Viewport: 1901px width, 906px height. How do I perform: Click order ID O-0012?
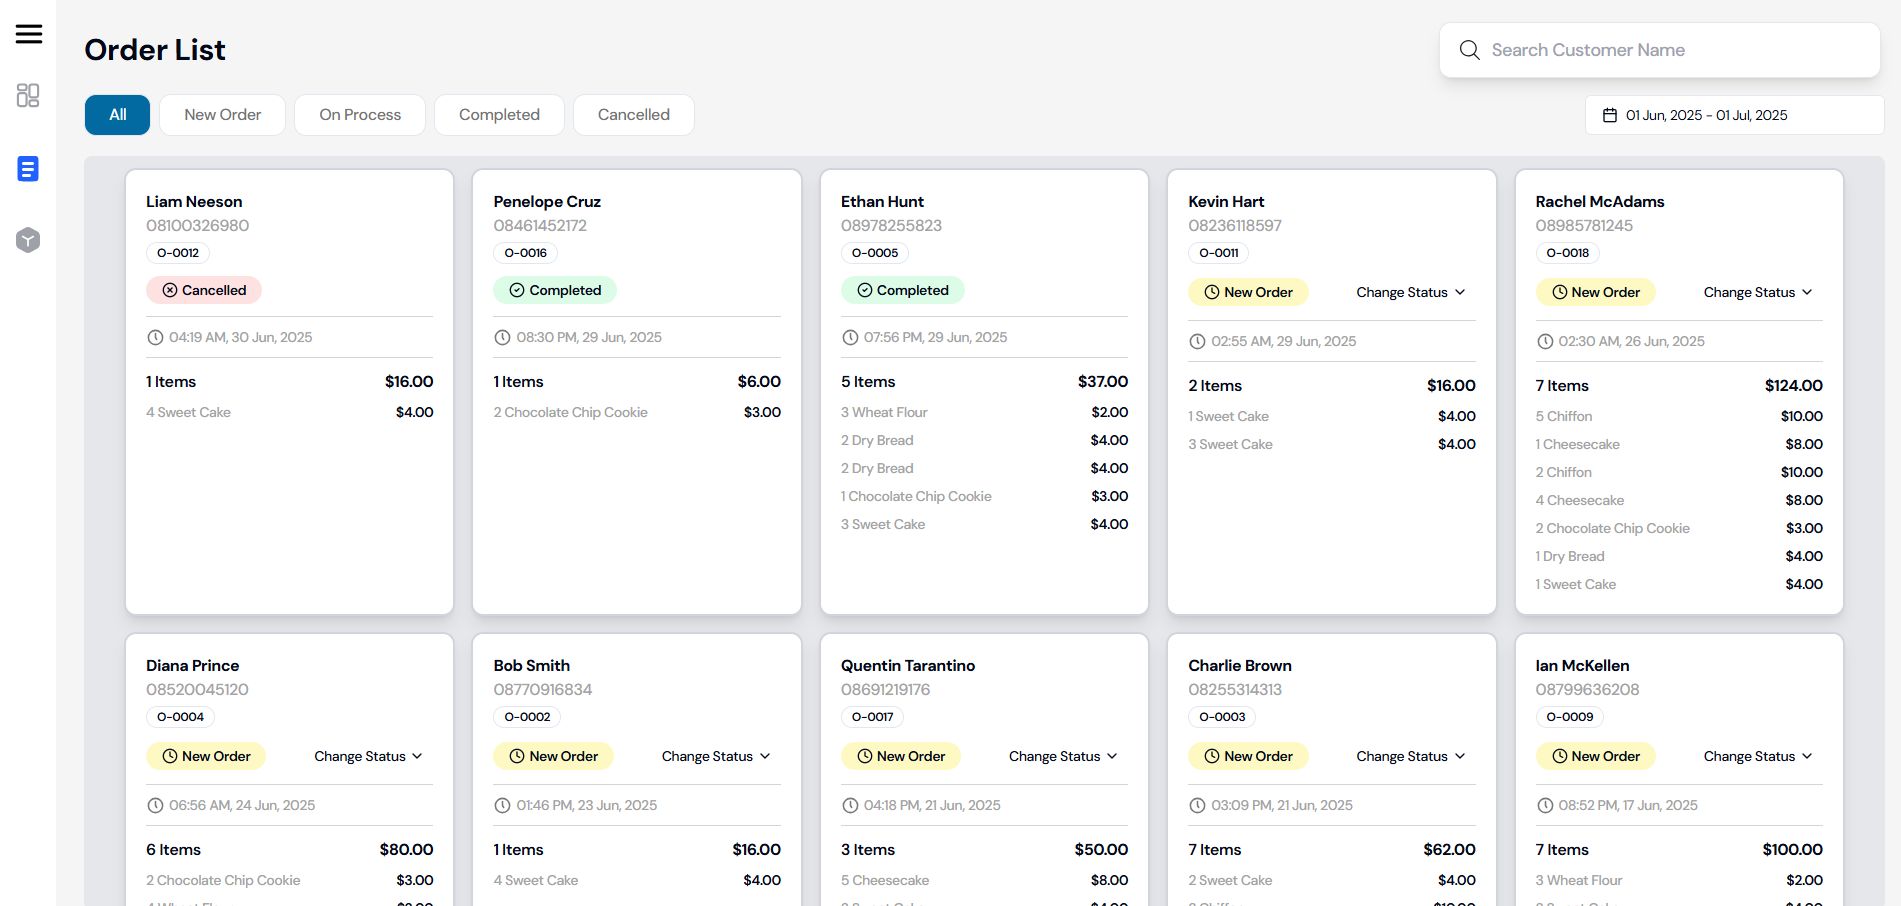tap(178, 253)
